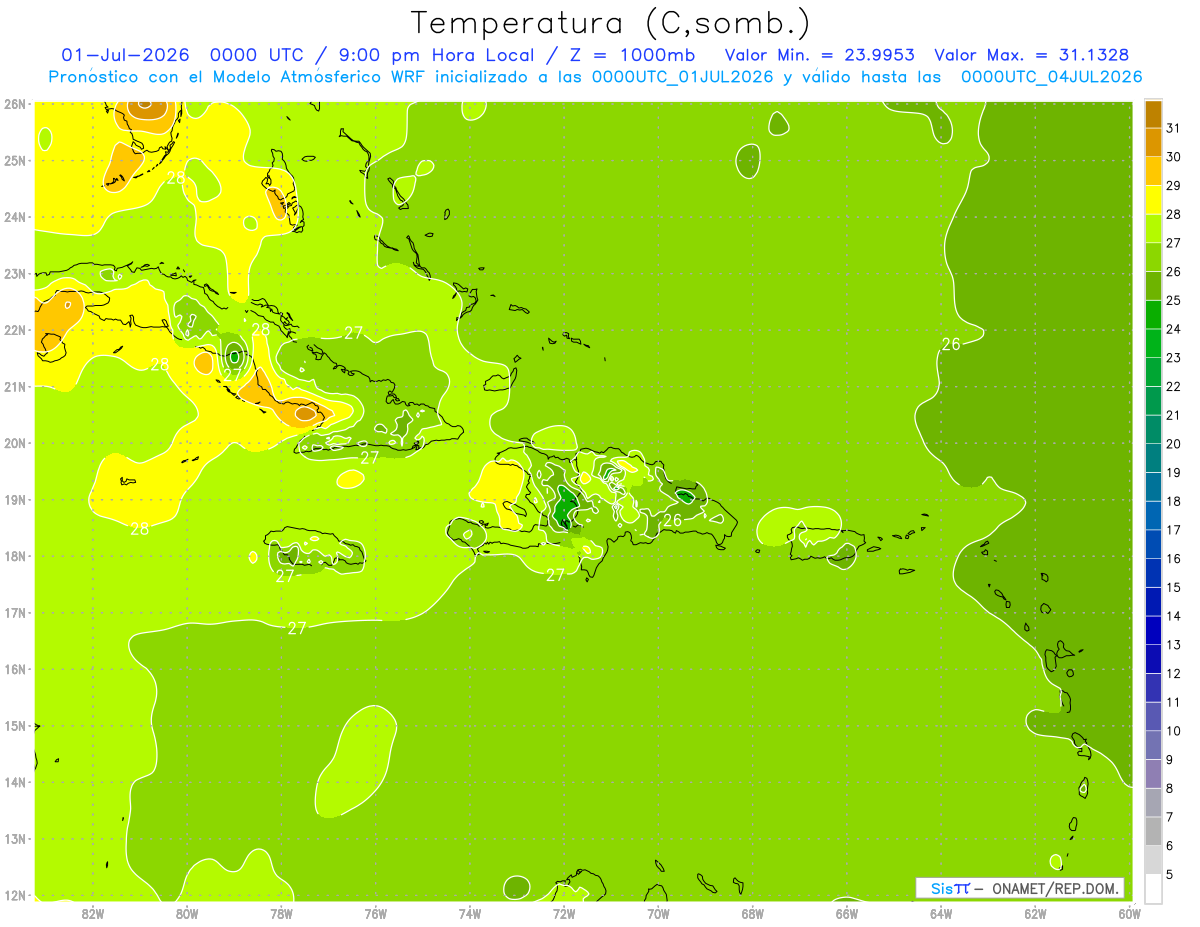Pick the 13 degree dark blue legend swatch
The height and width of the screenshot is (927, 1200).
pos(1153,630)
